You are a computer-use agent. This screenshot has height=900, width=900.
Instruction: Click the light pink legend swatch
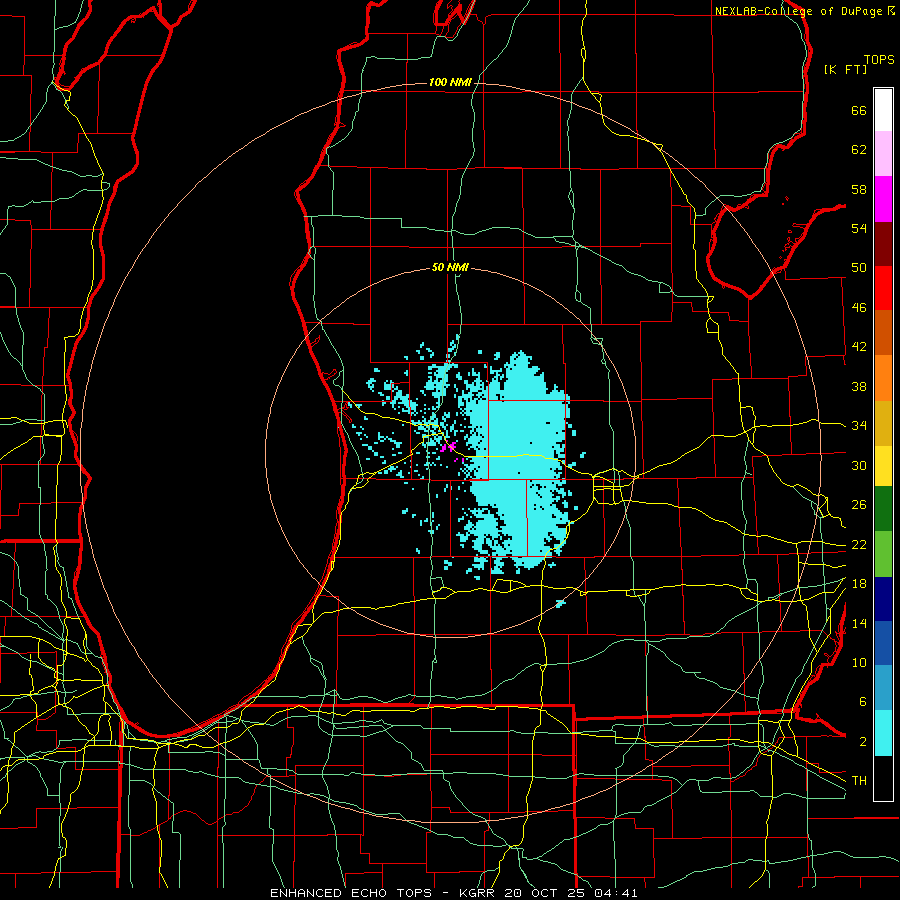(883, 154)
